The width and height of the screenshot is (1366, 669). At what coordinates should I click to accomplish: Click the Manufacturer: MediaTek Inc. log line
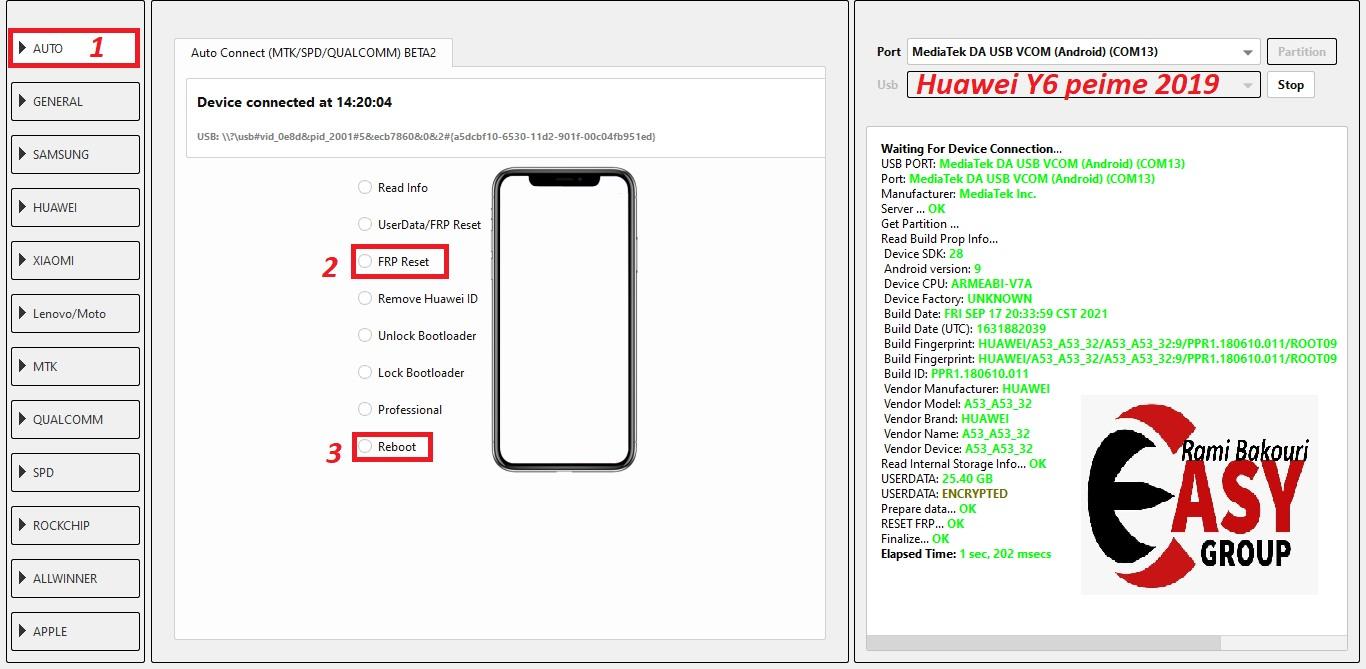[958, 194]
